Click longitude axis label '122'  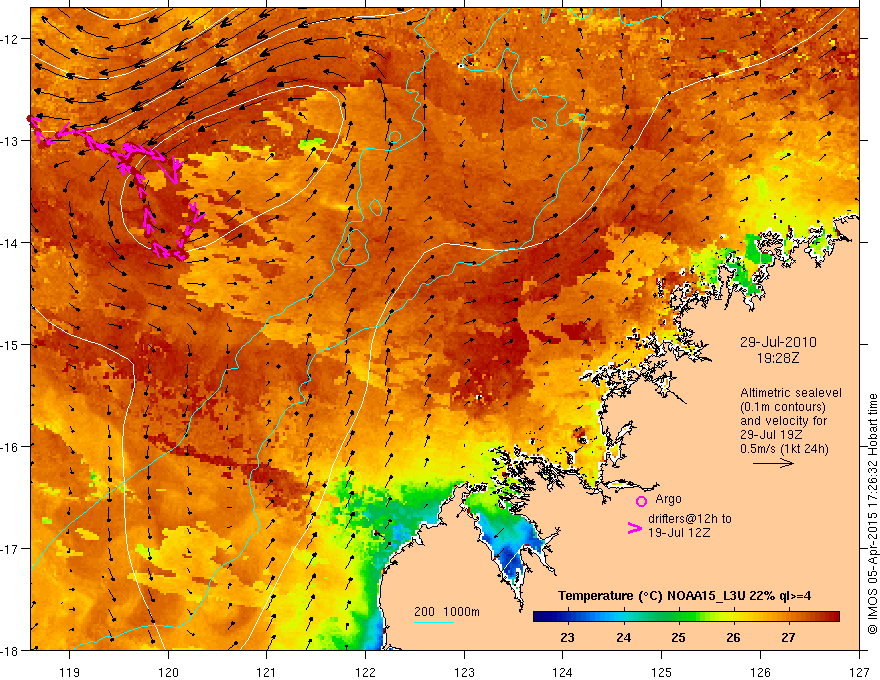point(365,672)
